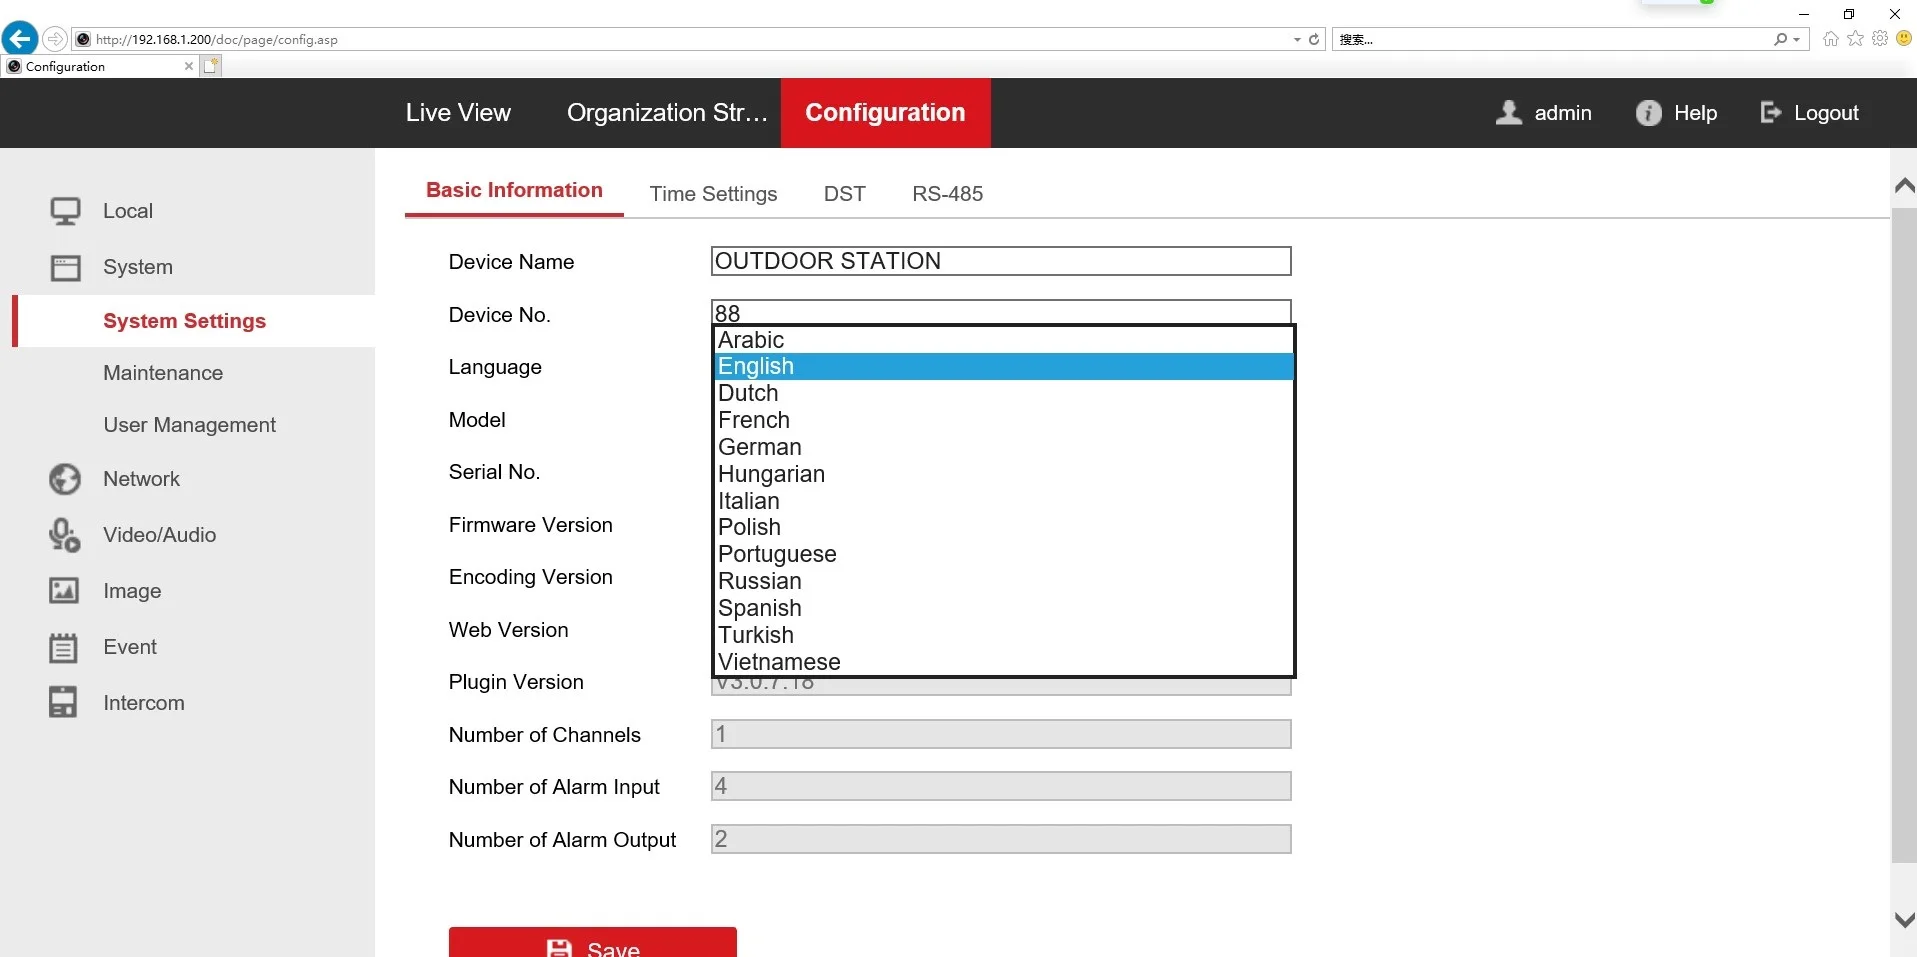Click the Logout link

click(x=1826, y=113)
